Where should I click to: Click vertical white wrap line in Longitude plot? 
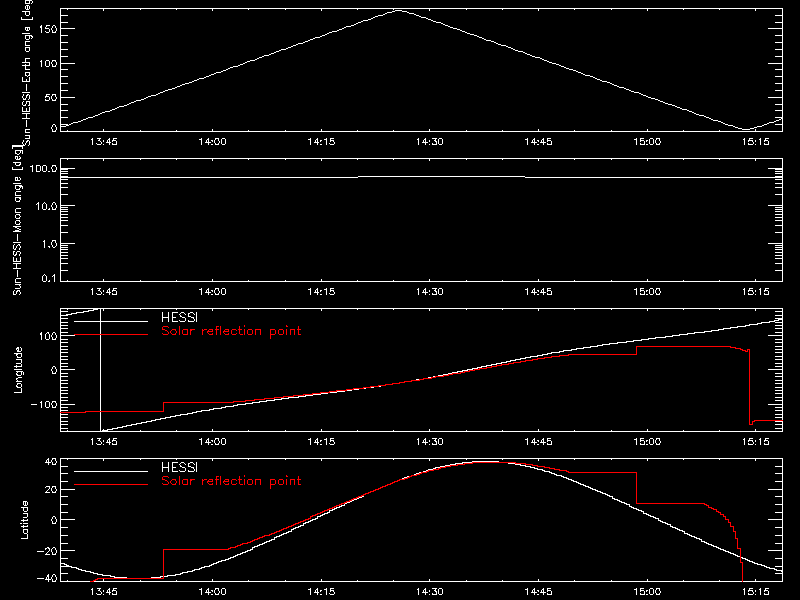[101, 370]
